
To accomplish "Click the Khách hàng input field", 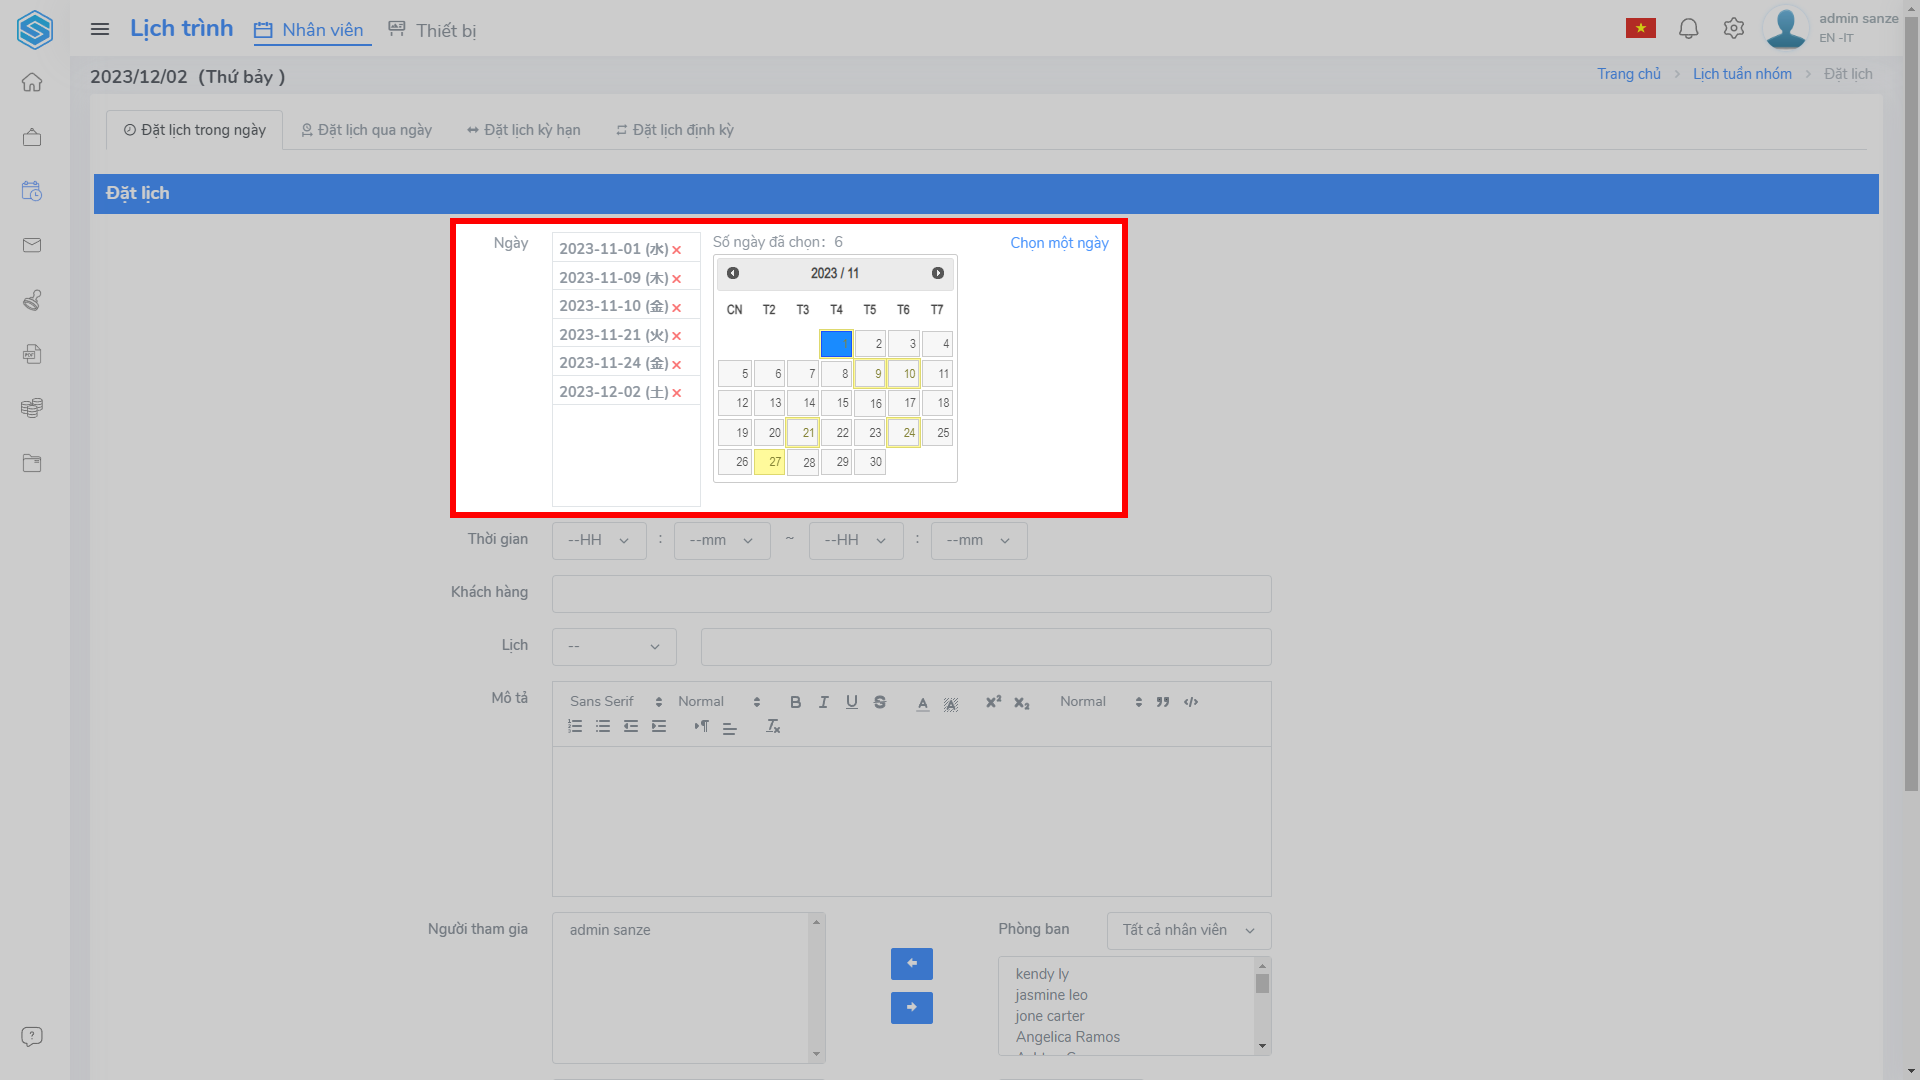I will (x=912, y=594).
